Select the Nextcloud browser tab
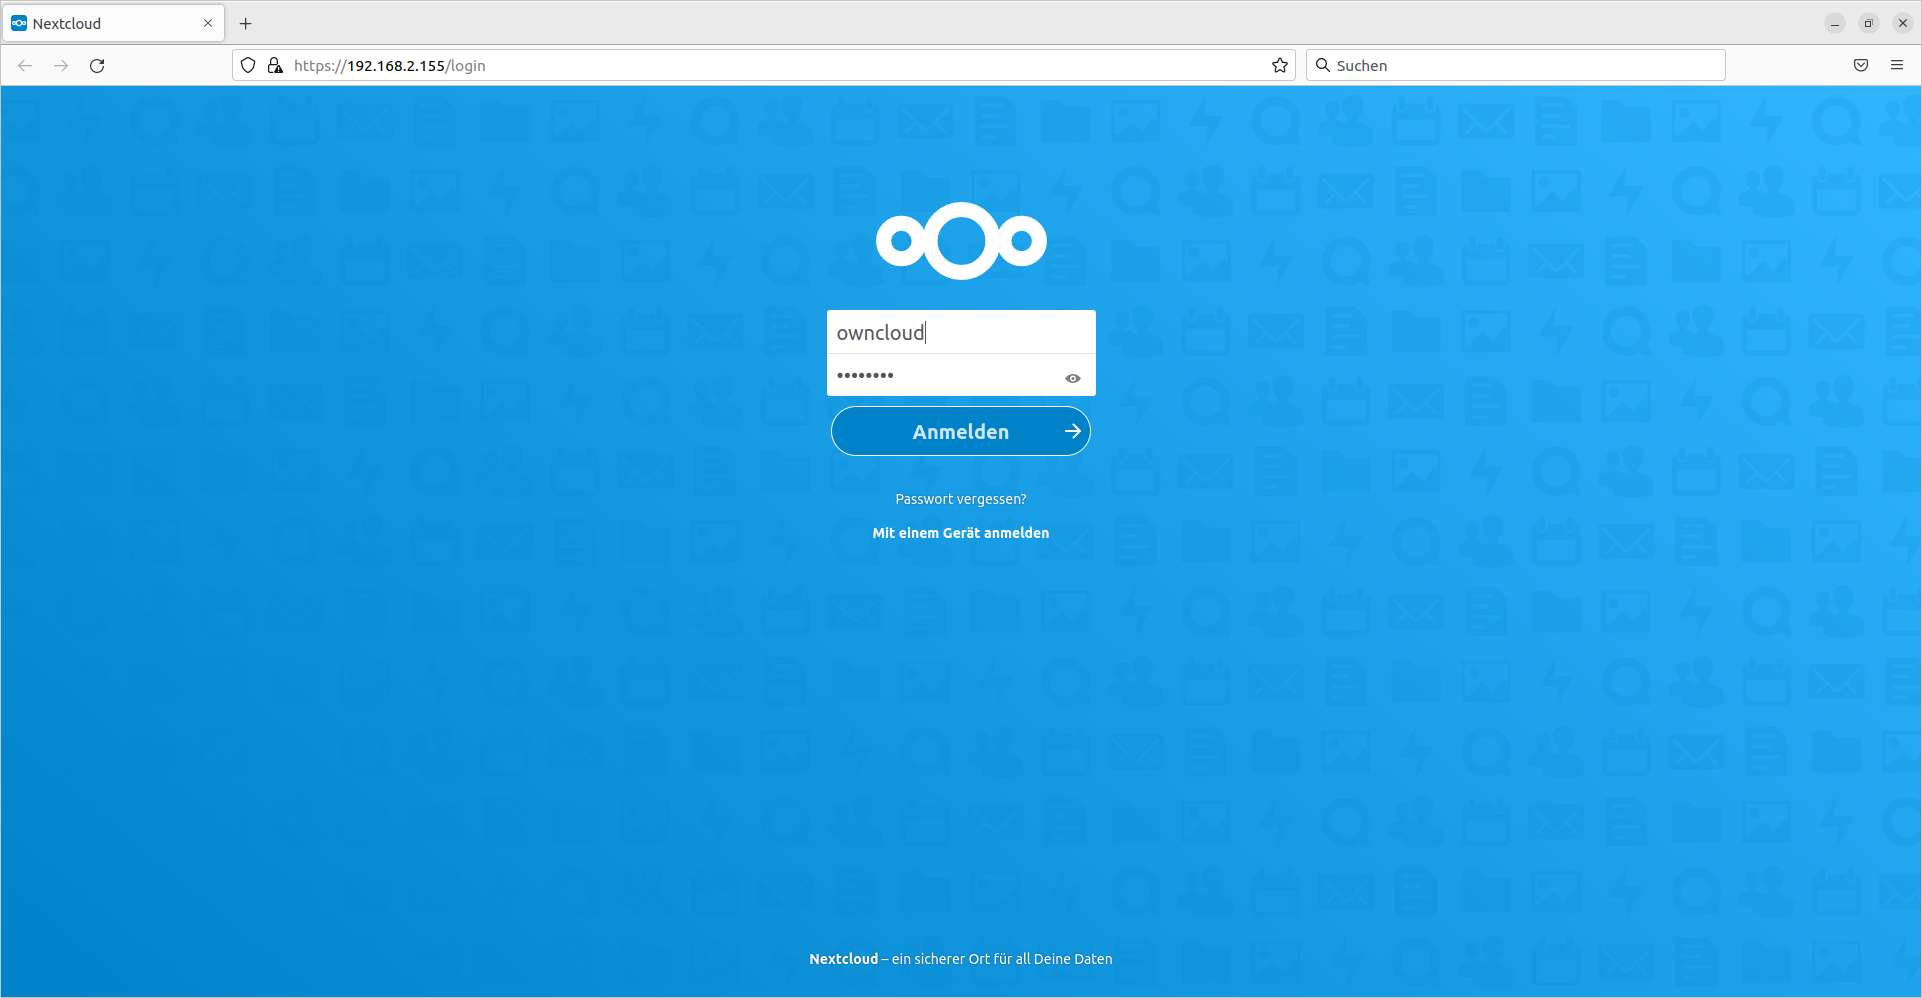 [114, 23]
